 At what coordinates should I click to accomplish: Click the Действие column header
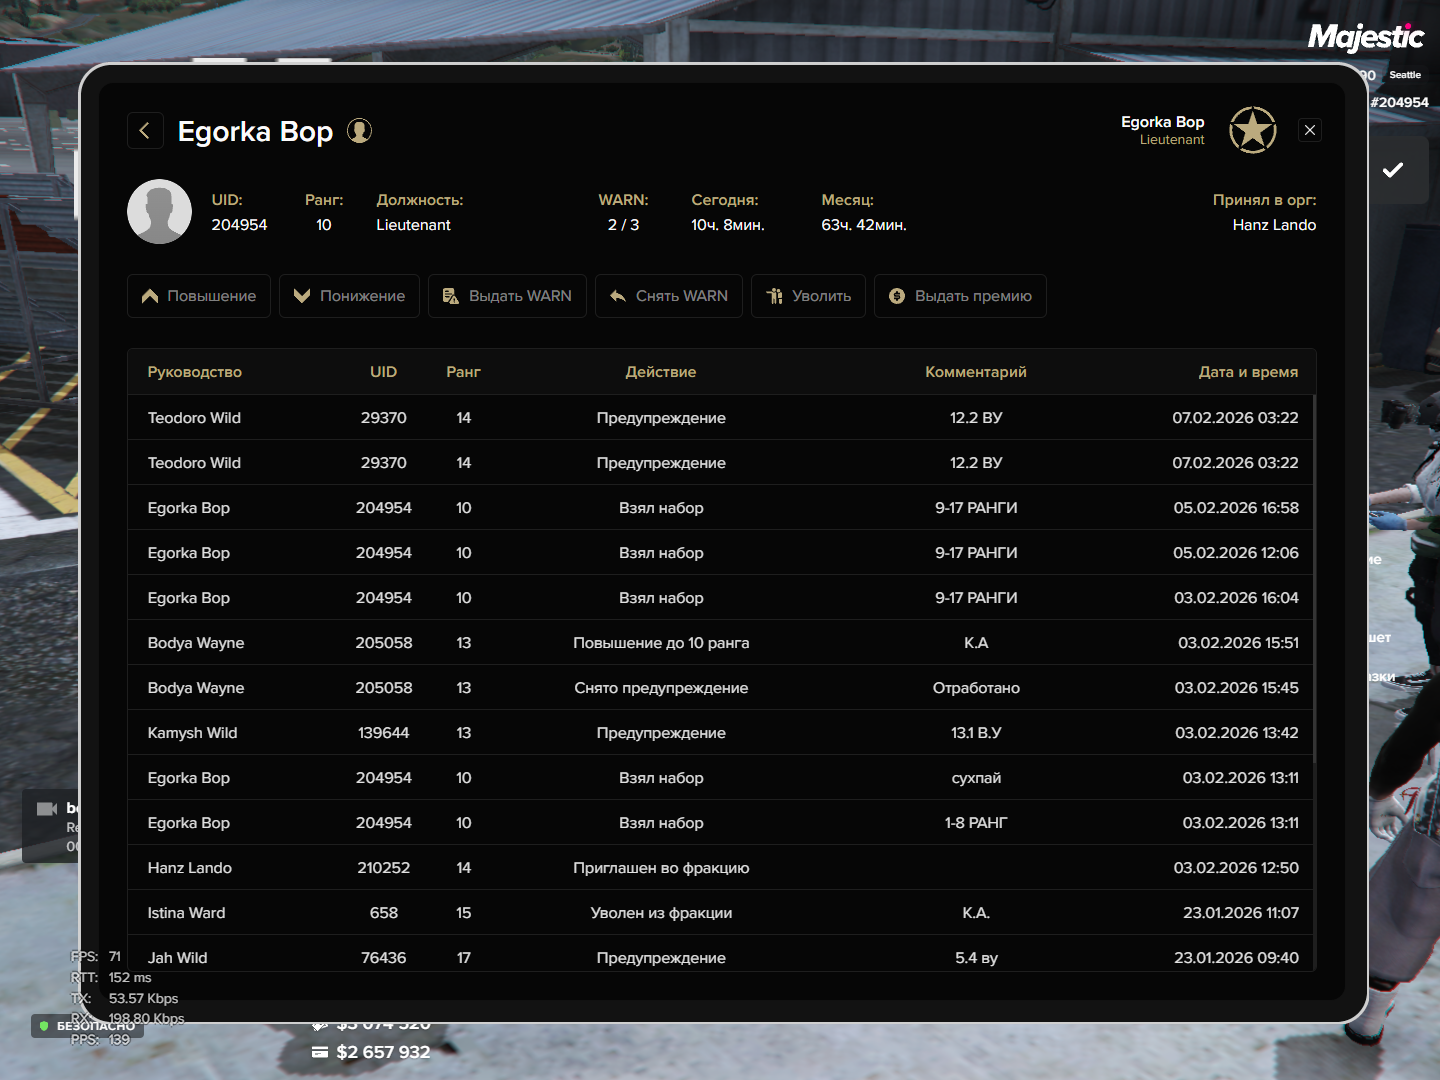pyautogui.click(x=660, y=372)
